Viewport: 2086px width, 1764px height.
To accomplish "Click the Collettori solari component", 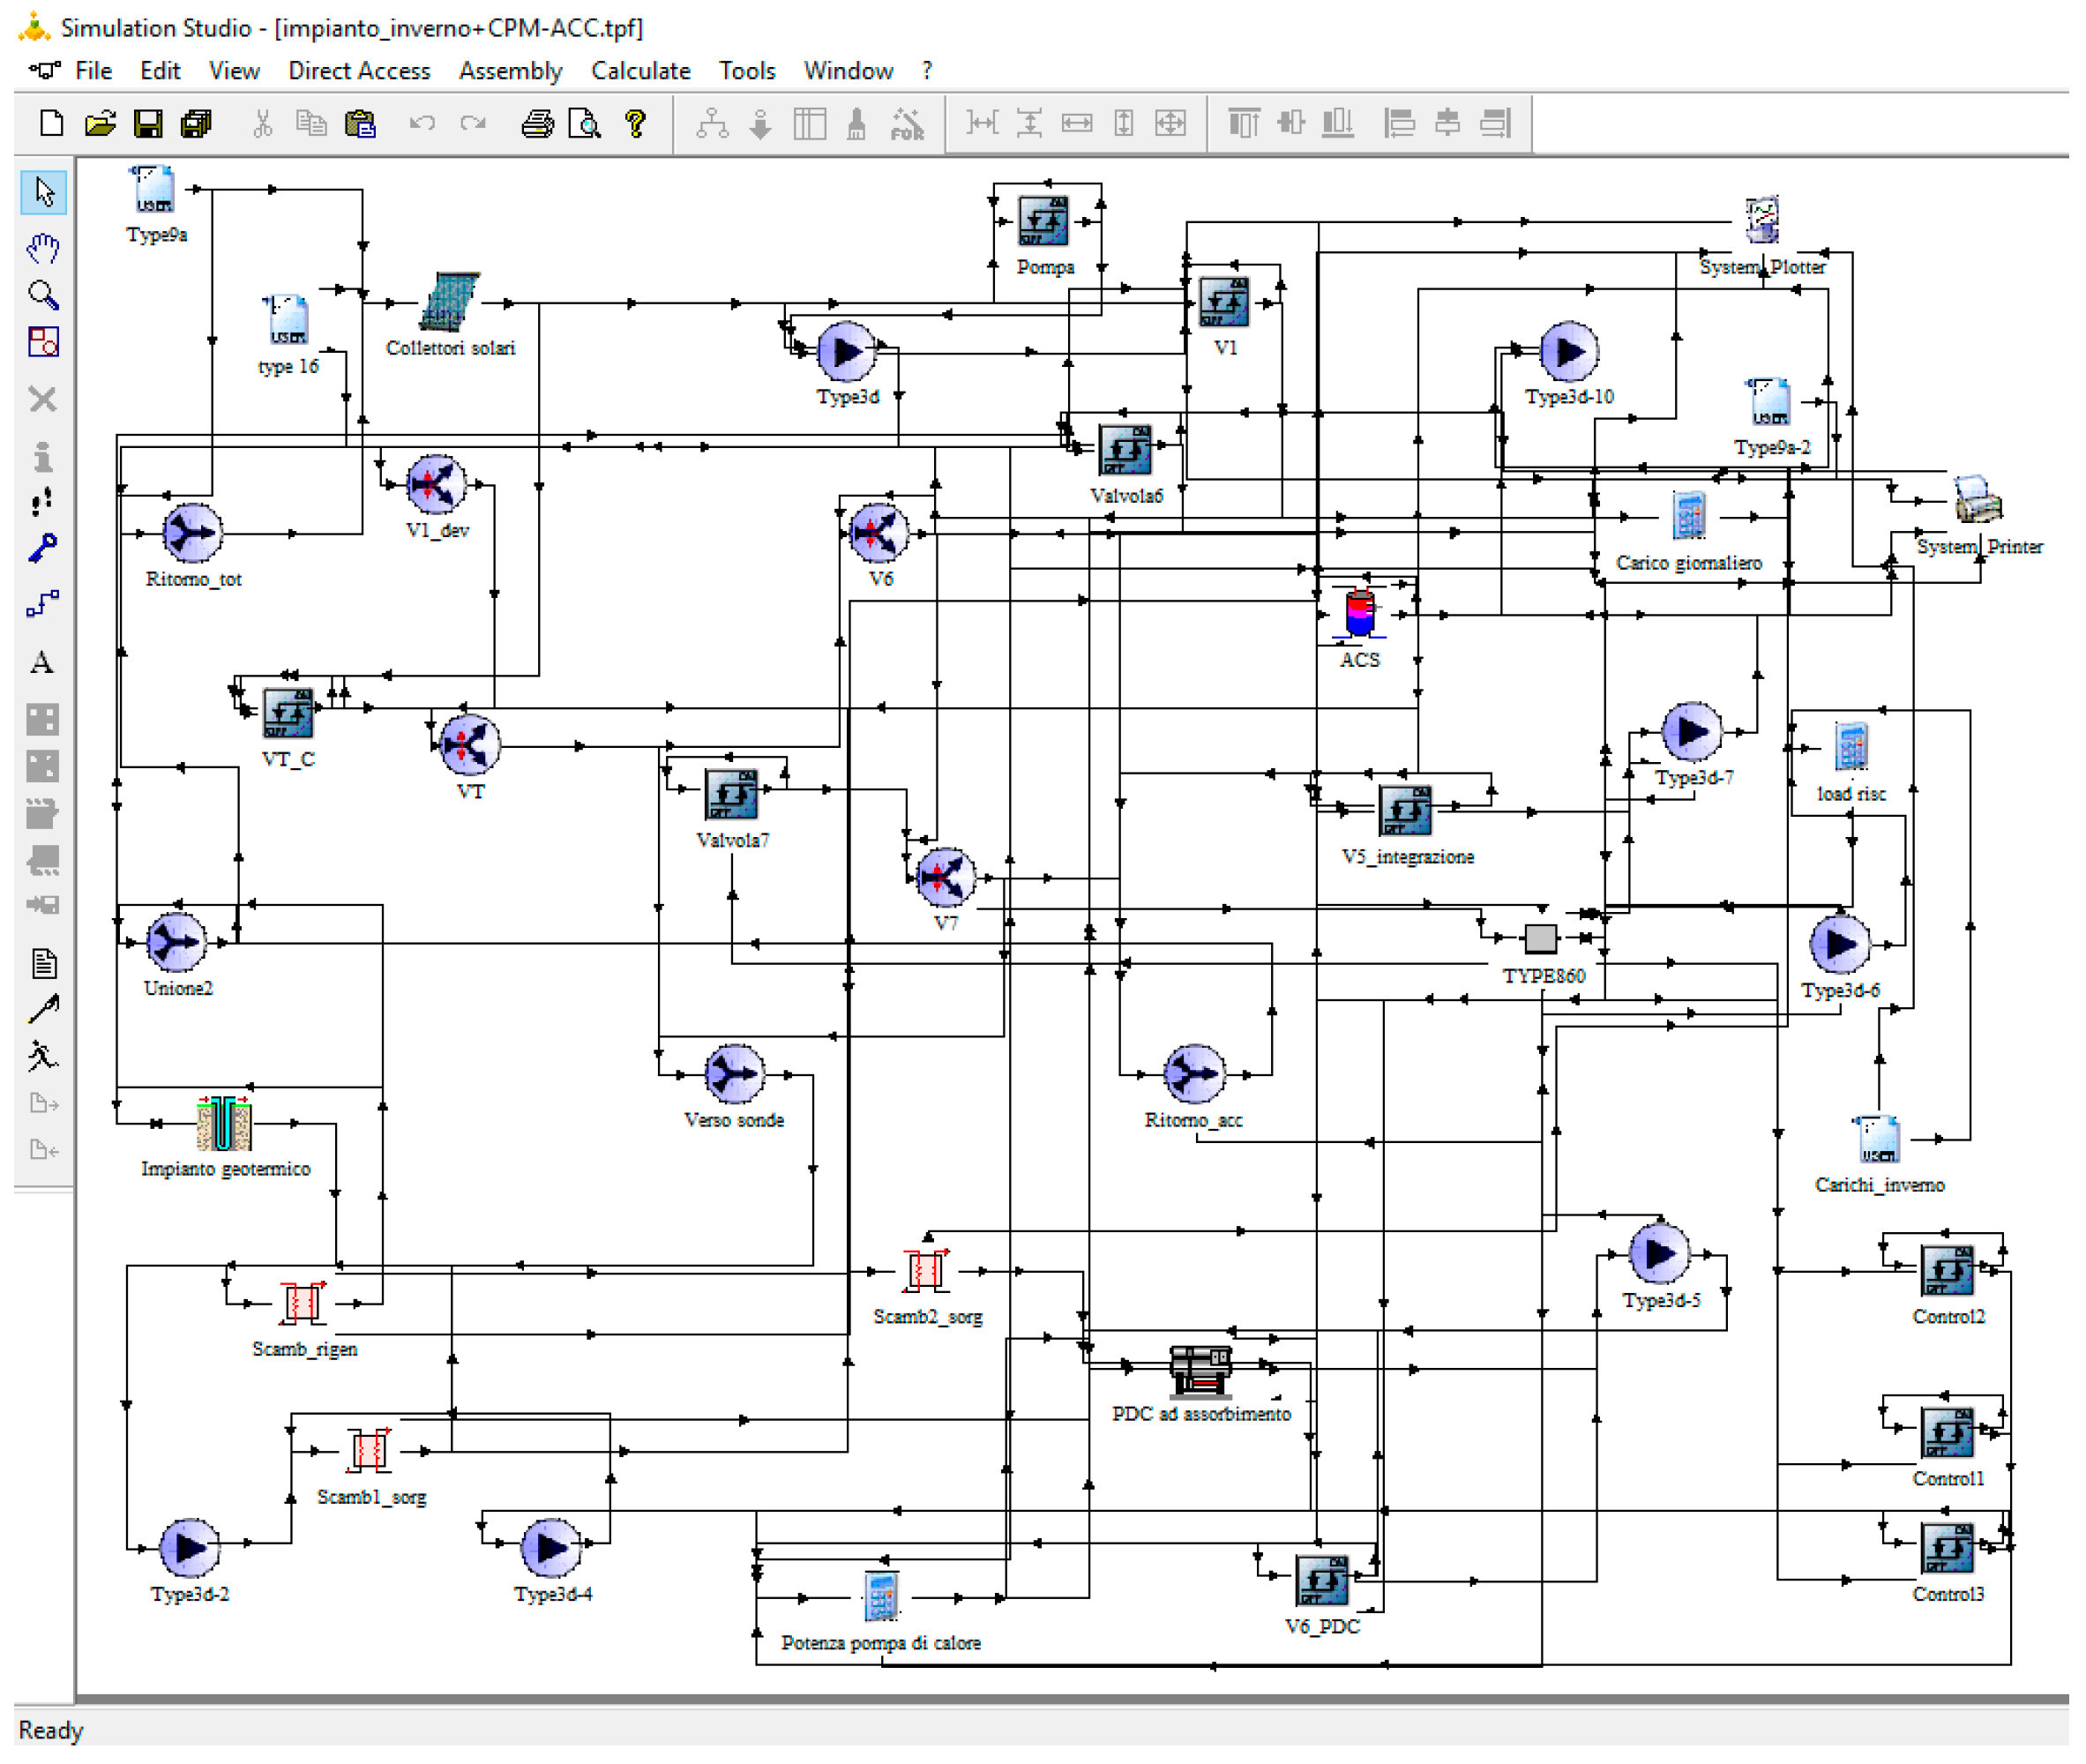I will [449, 302].
